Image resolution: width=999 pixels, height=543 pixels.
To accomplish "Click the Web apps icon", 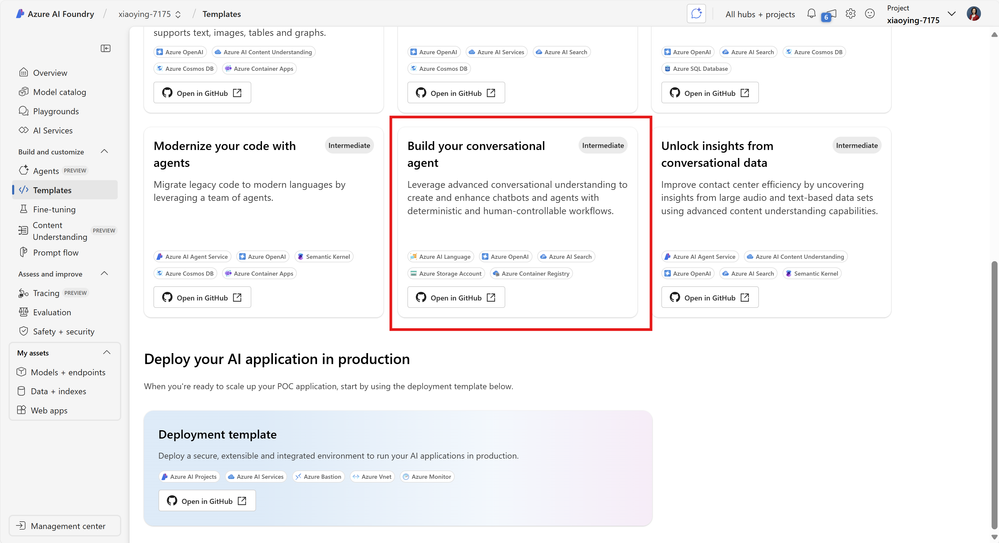I will (22, 410).
